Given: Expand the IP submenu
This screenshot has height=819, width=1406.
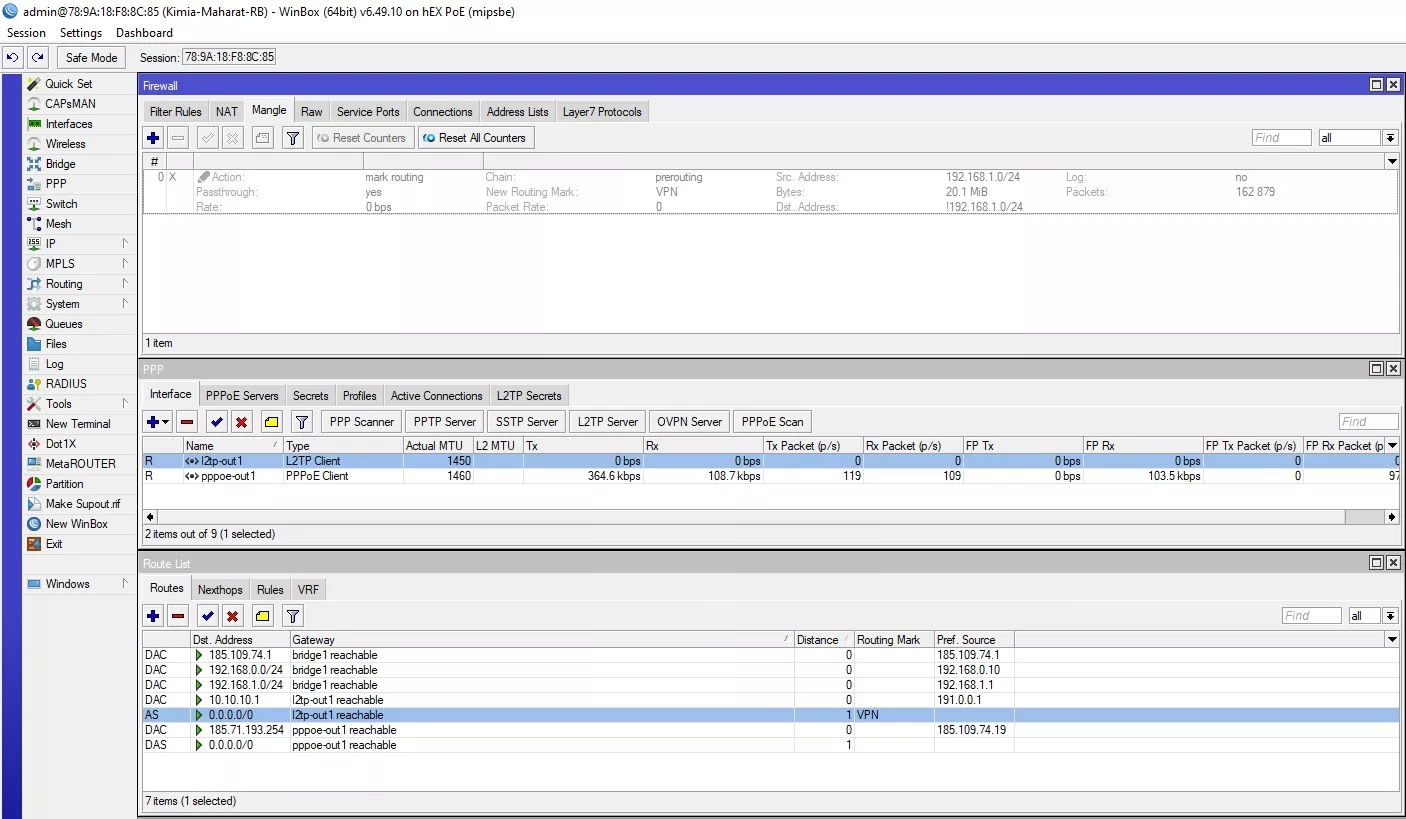Looking at the screenshot, I should [x=80, y=244].
